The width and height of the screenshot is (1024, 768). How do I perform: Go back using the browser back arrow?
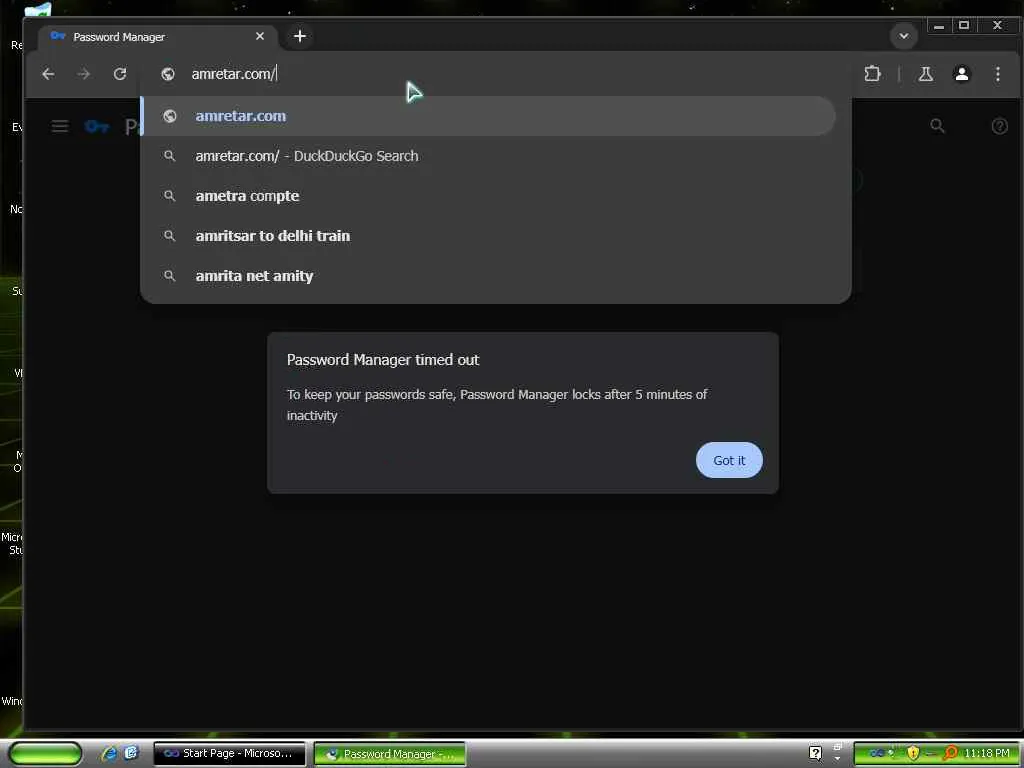(48, 74)
